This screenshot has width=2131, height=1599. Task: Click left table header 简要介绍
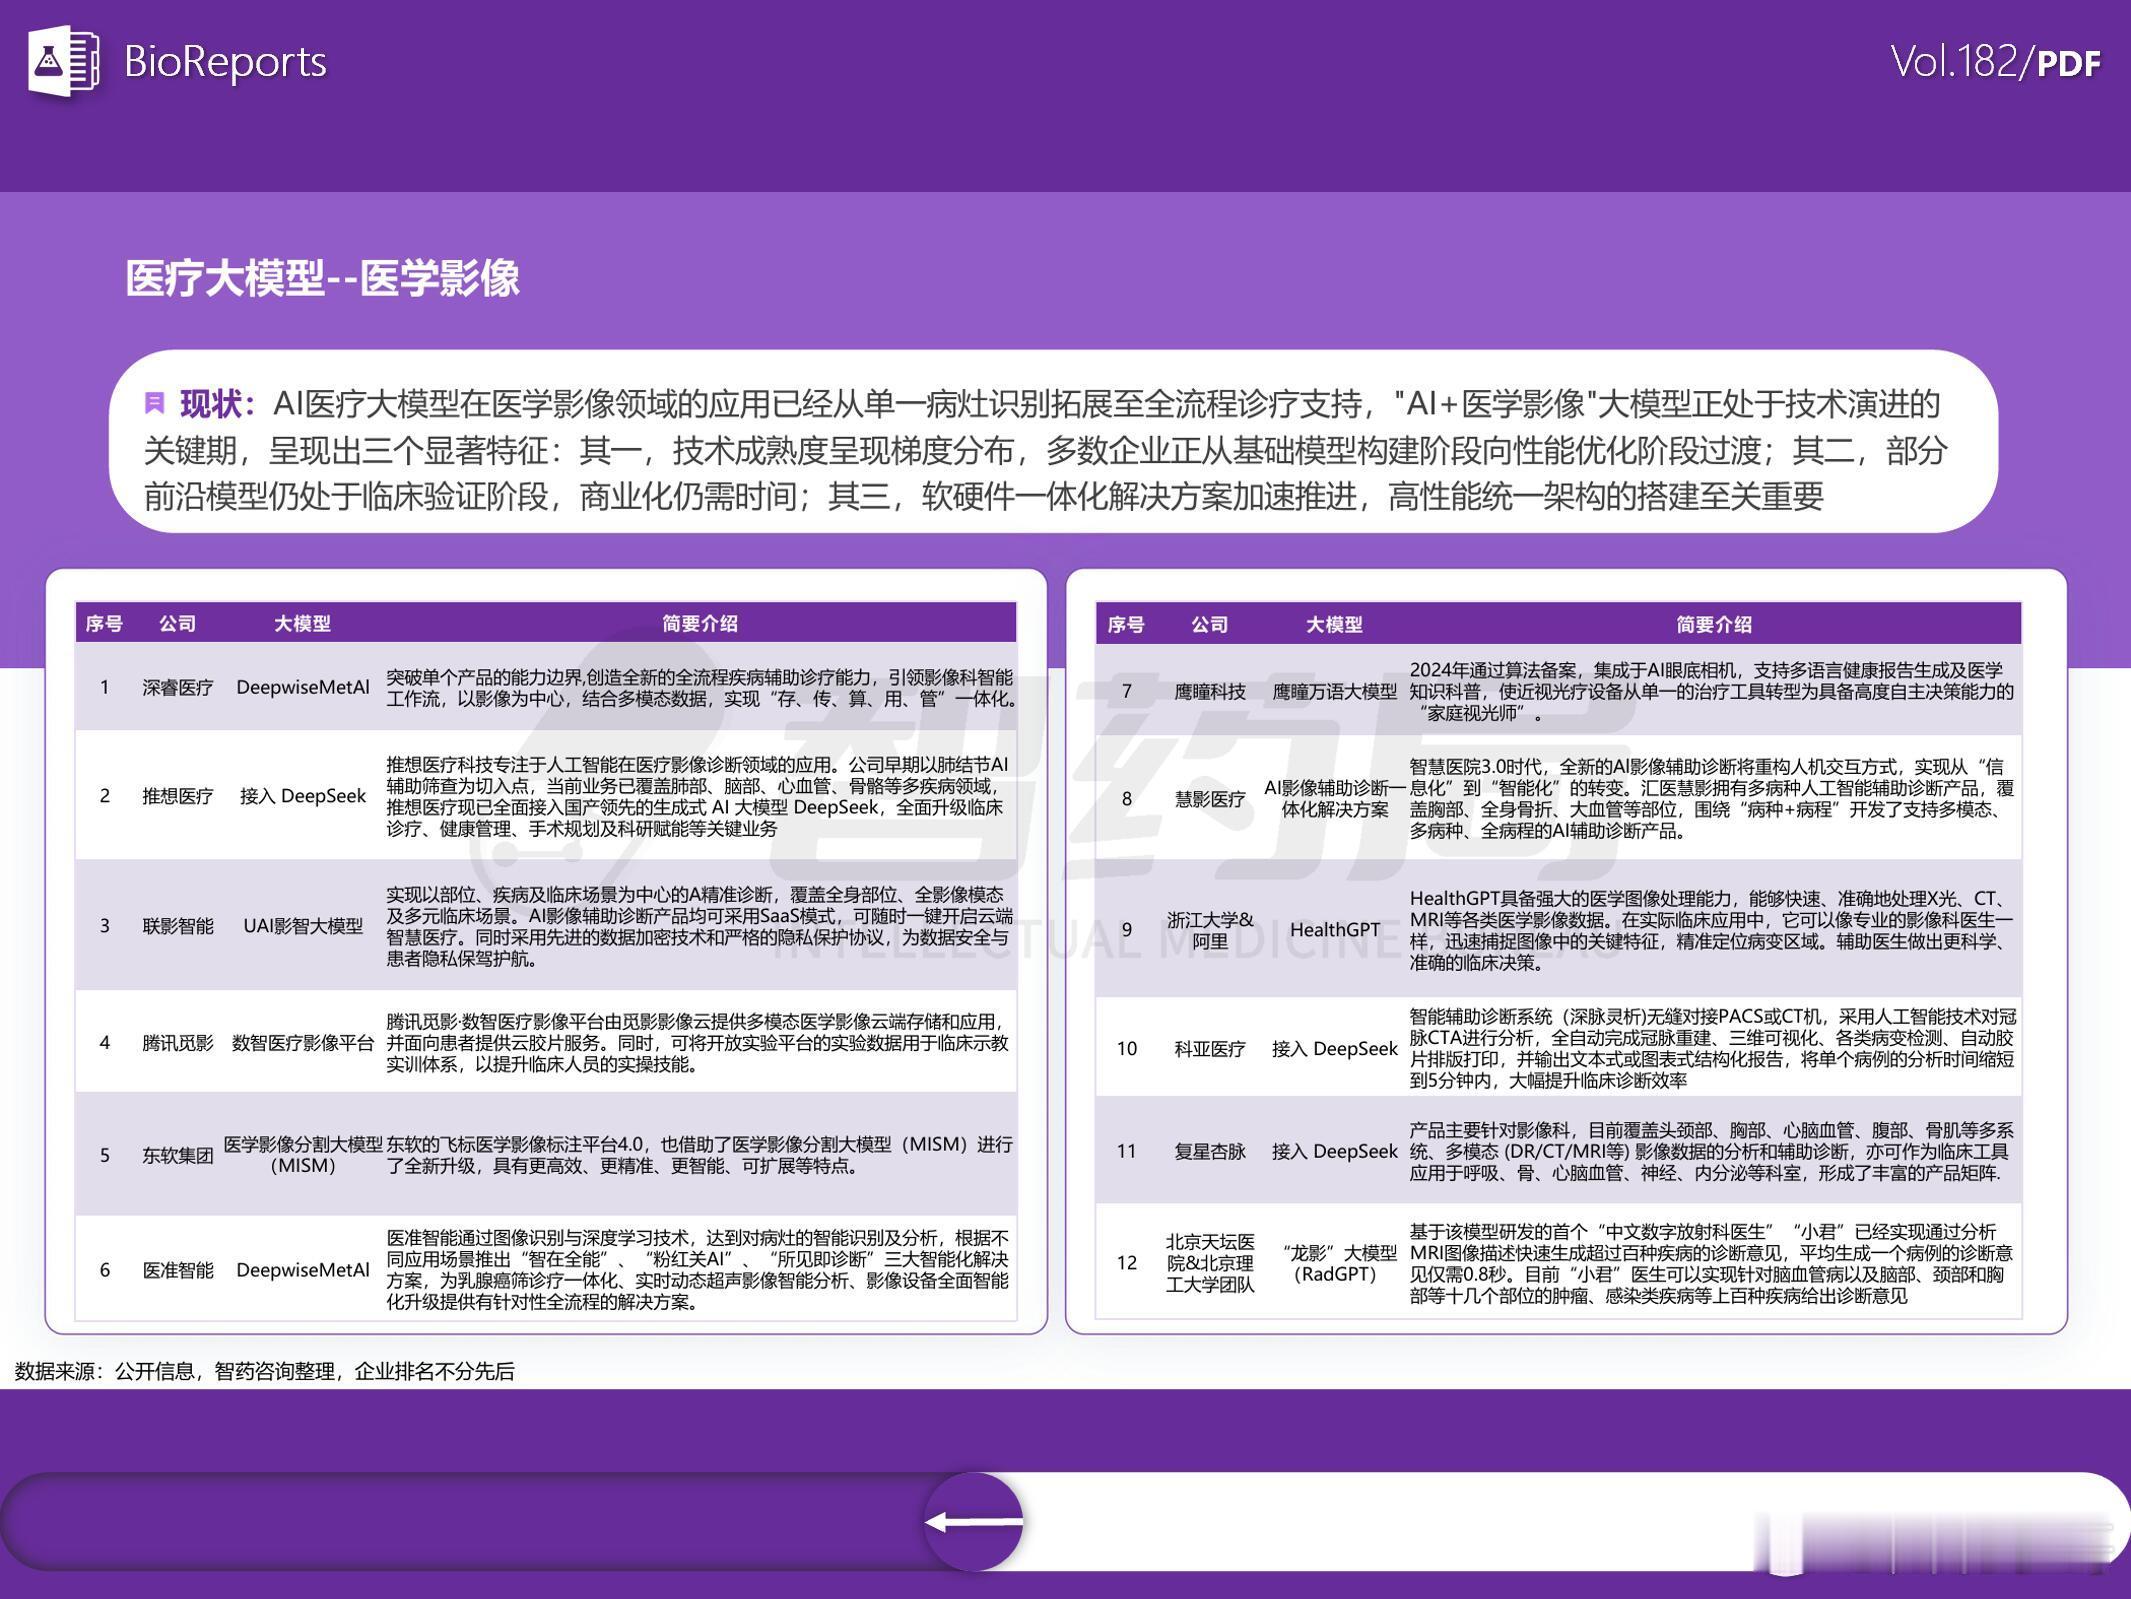700,624
